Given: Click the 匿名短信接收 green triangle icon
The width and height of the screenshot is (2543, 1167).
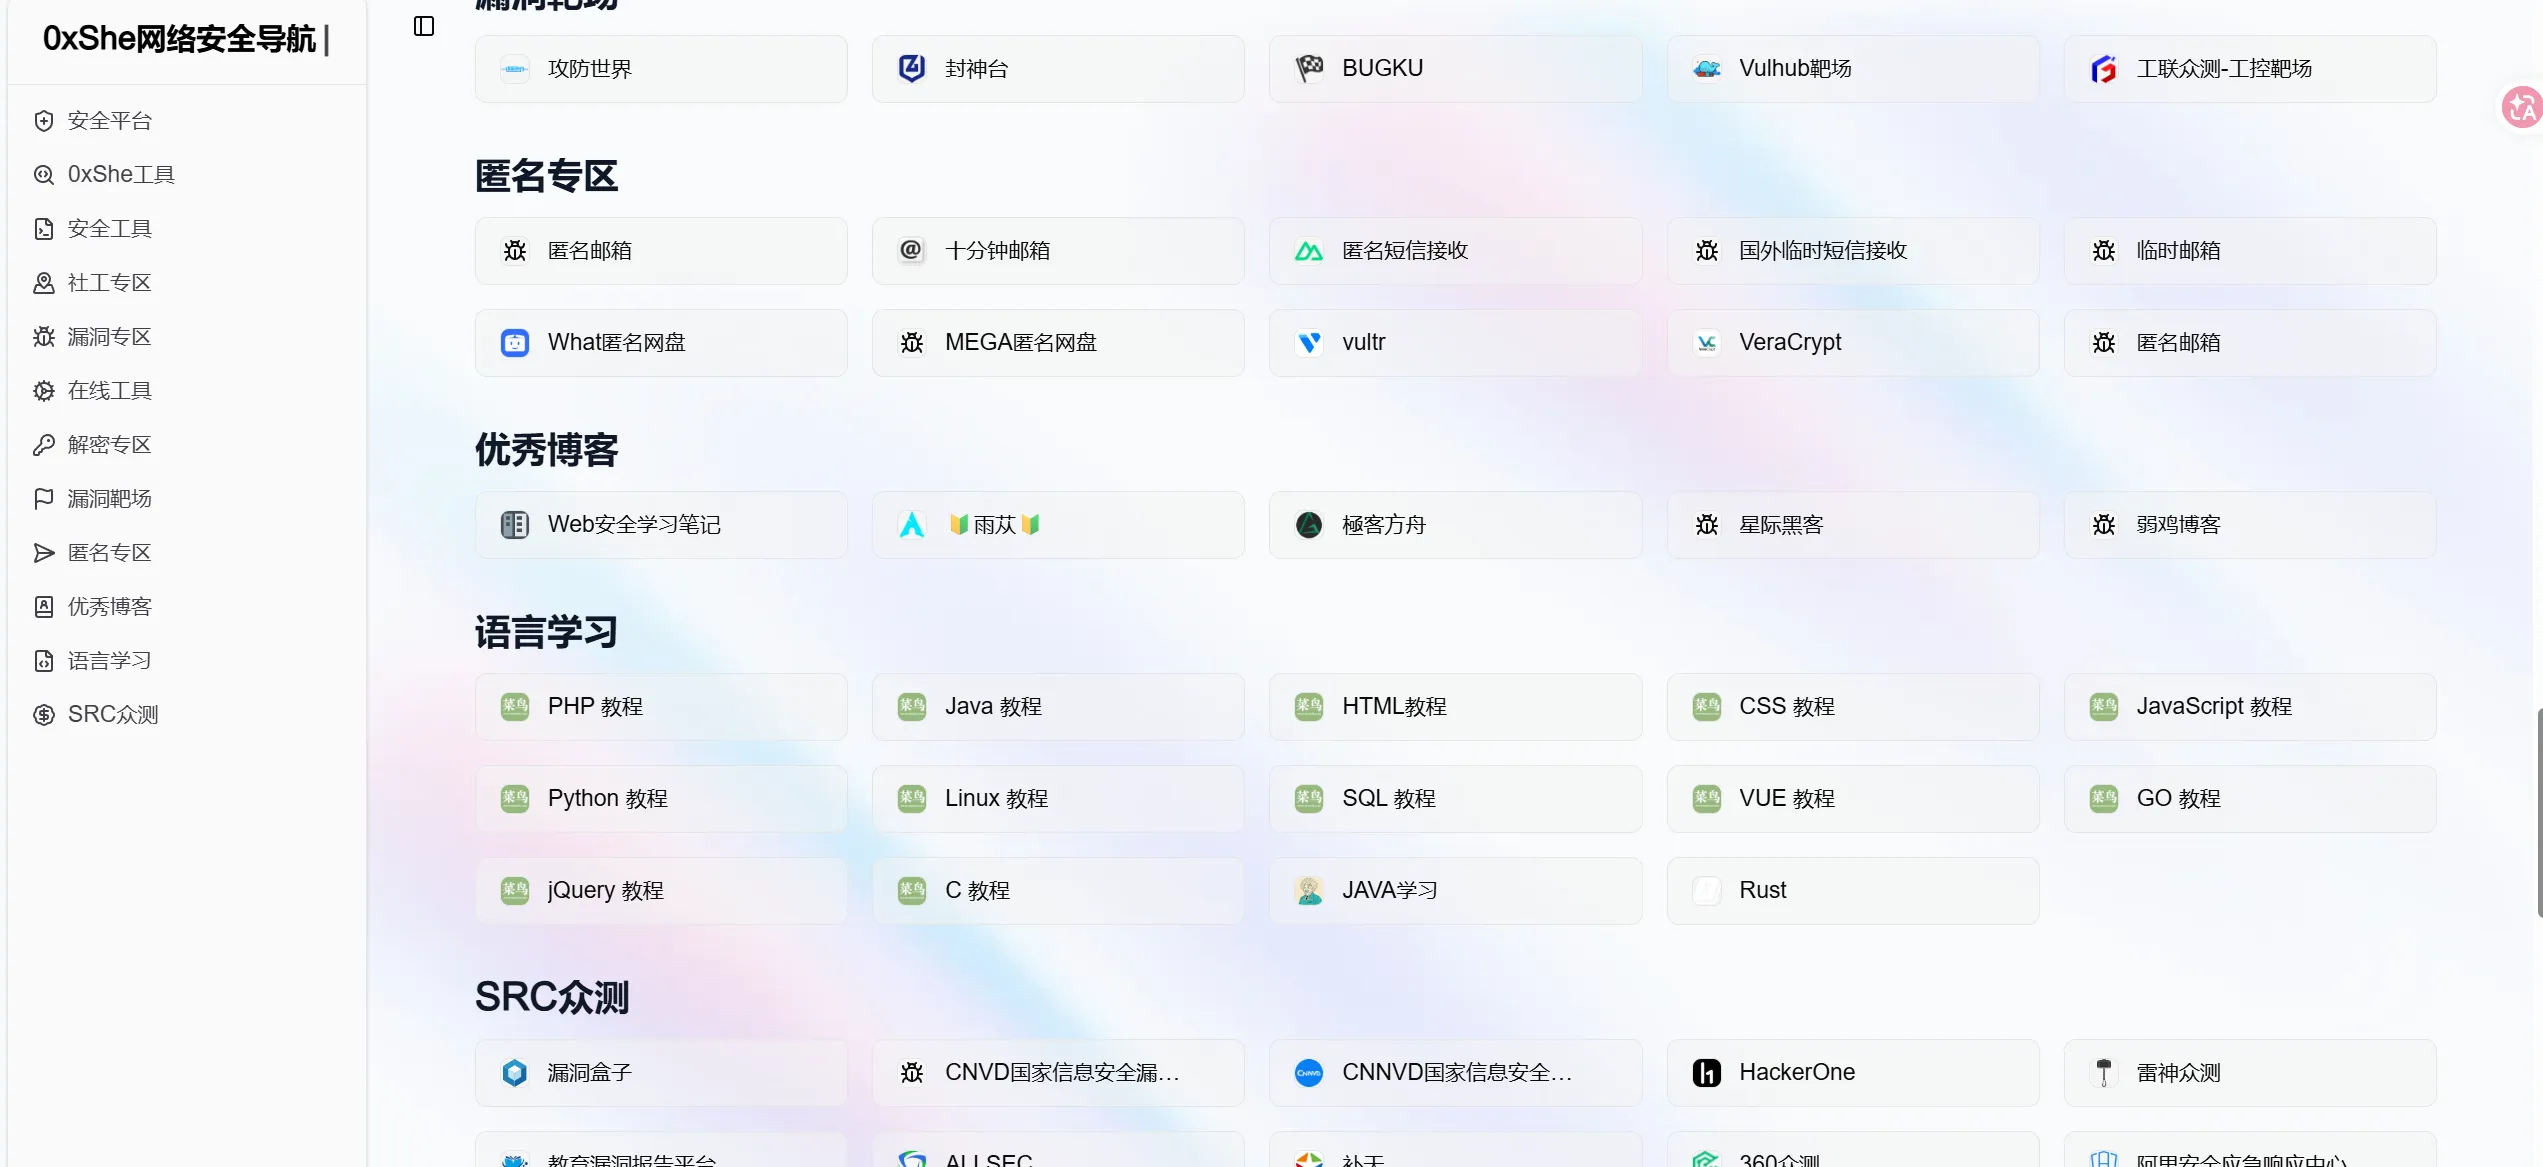Looking at the screenshot, I should click(1309, 251).
